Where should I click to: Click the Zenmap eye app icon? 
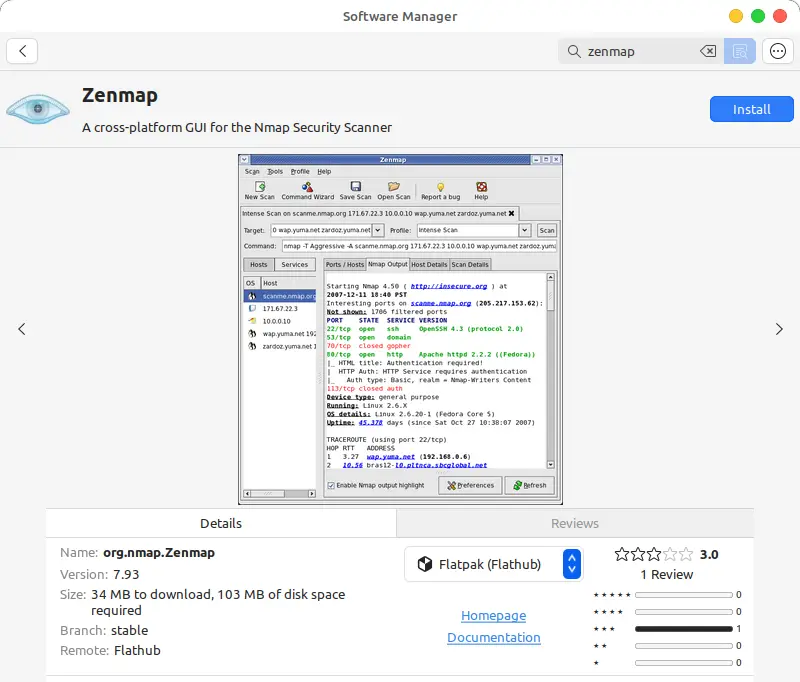38,109
